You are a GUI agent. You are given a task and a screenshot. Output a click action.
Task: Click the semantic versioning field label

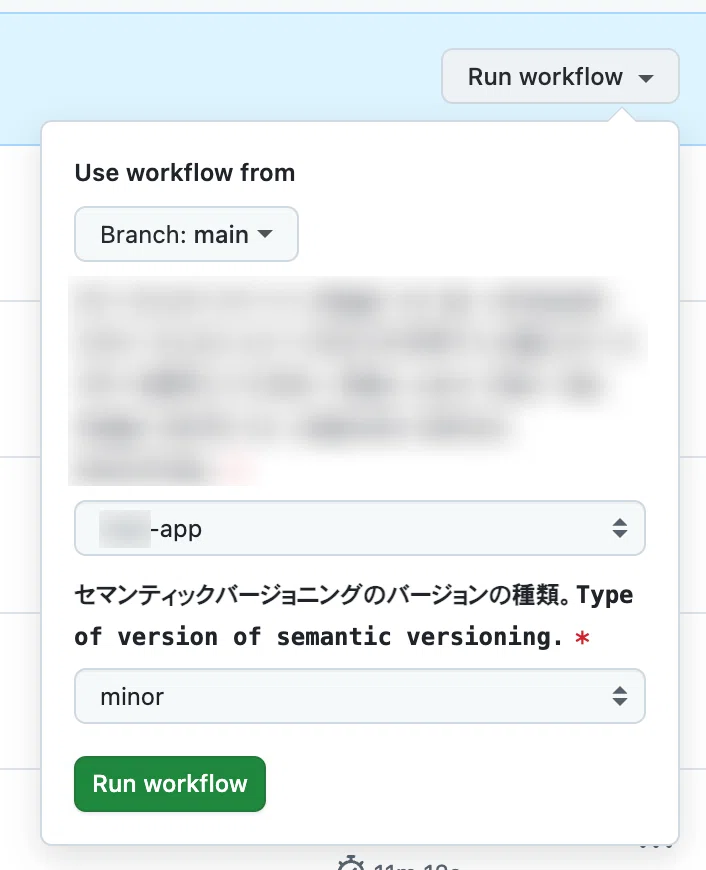(354, 615)
